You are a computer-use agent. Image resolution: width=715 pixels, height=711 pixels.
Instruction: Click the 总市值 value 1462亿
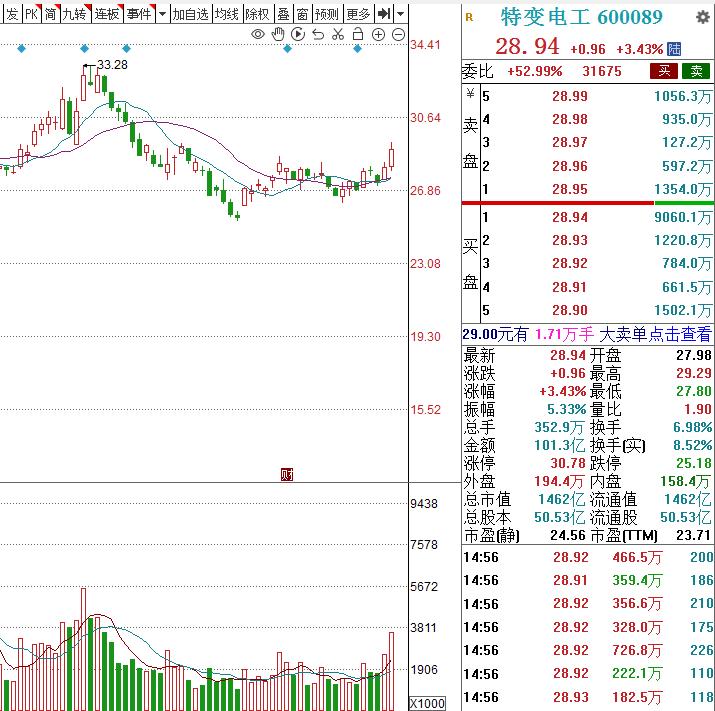[x=562, y=499]
